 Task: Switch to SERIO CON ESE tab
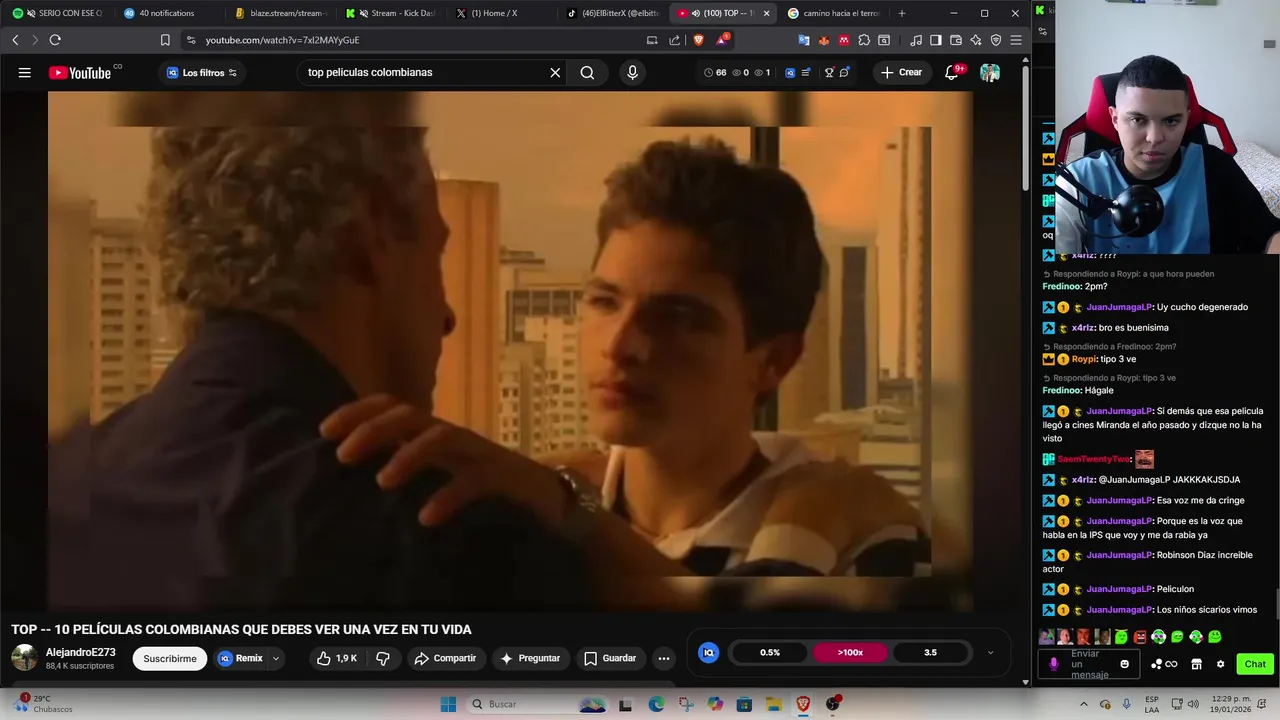(58, 13)
